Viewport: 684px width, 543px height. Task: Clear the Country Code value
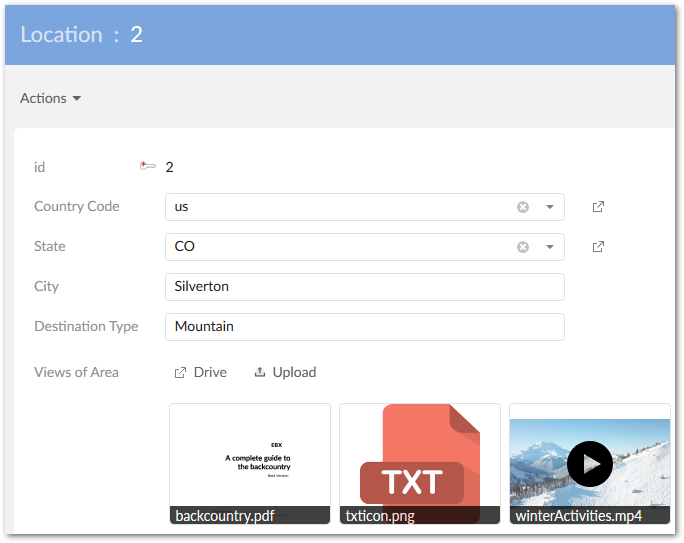[523, 207]
